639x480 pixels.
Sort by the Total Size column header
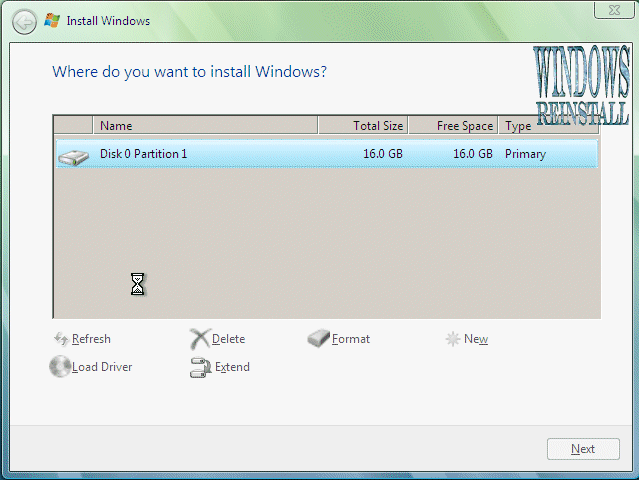point(363,126)
